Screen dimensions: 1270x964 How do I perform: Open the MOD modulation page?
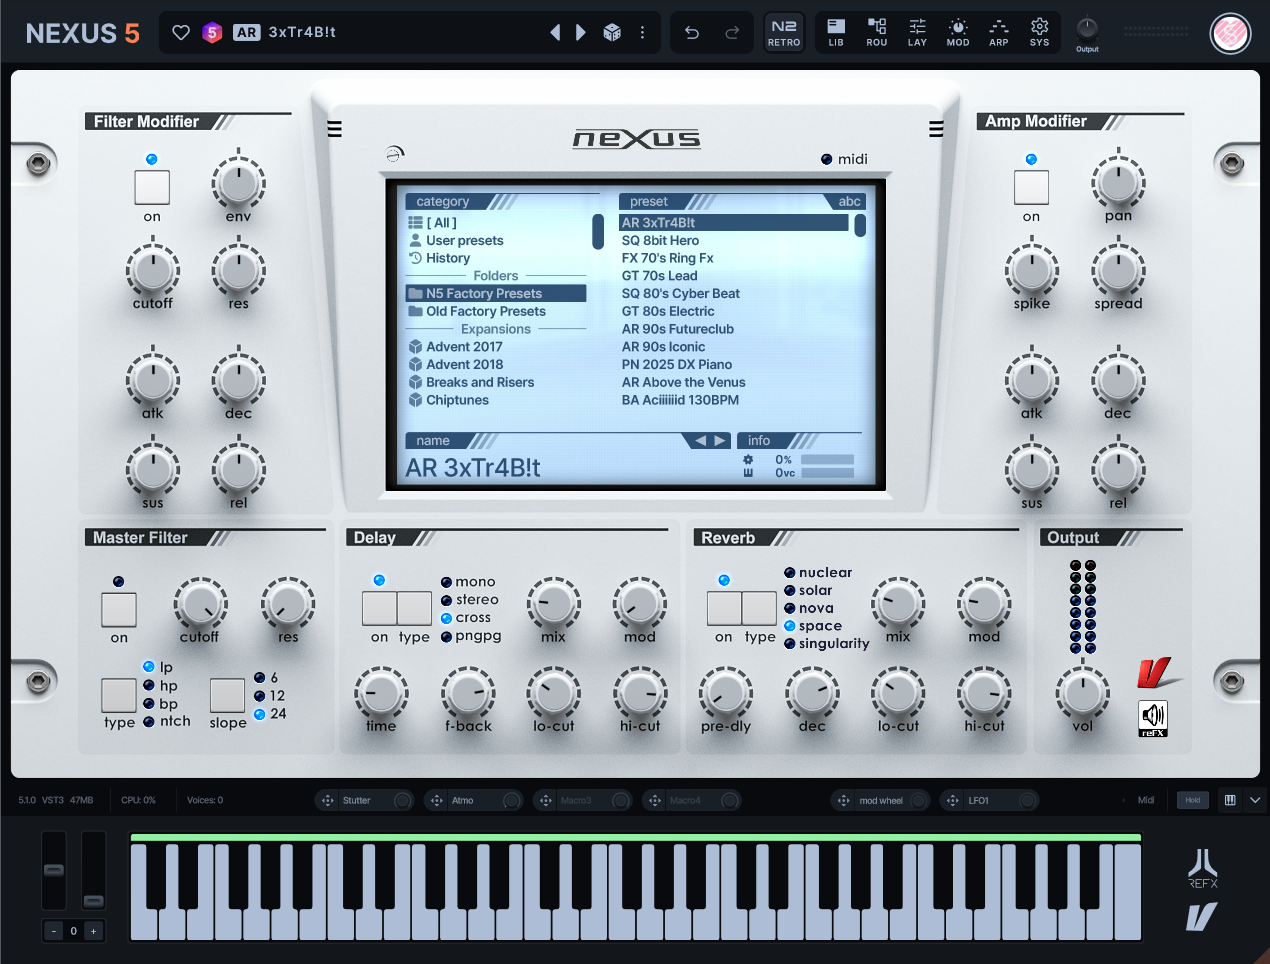(957, 32)
